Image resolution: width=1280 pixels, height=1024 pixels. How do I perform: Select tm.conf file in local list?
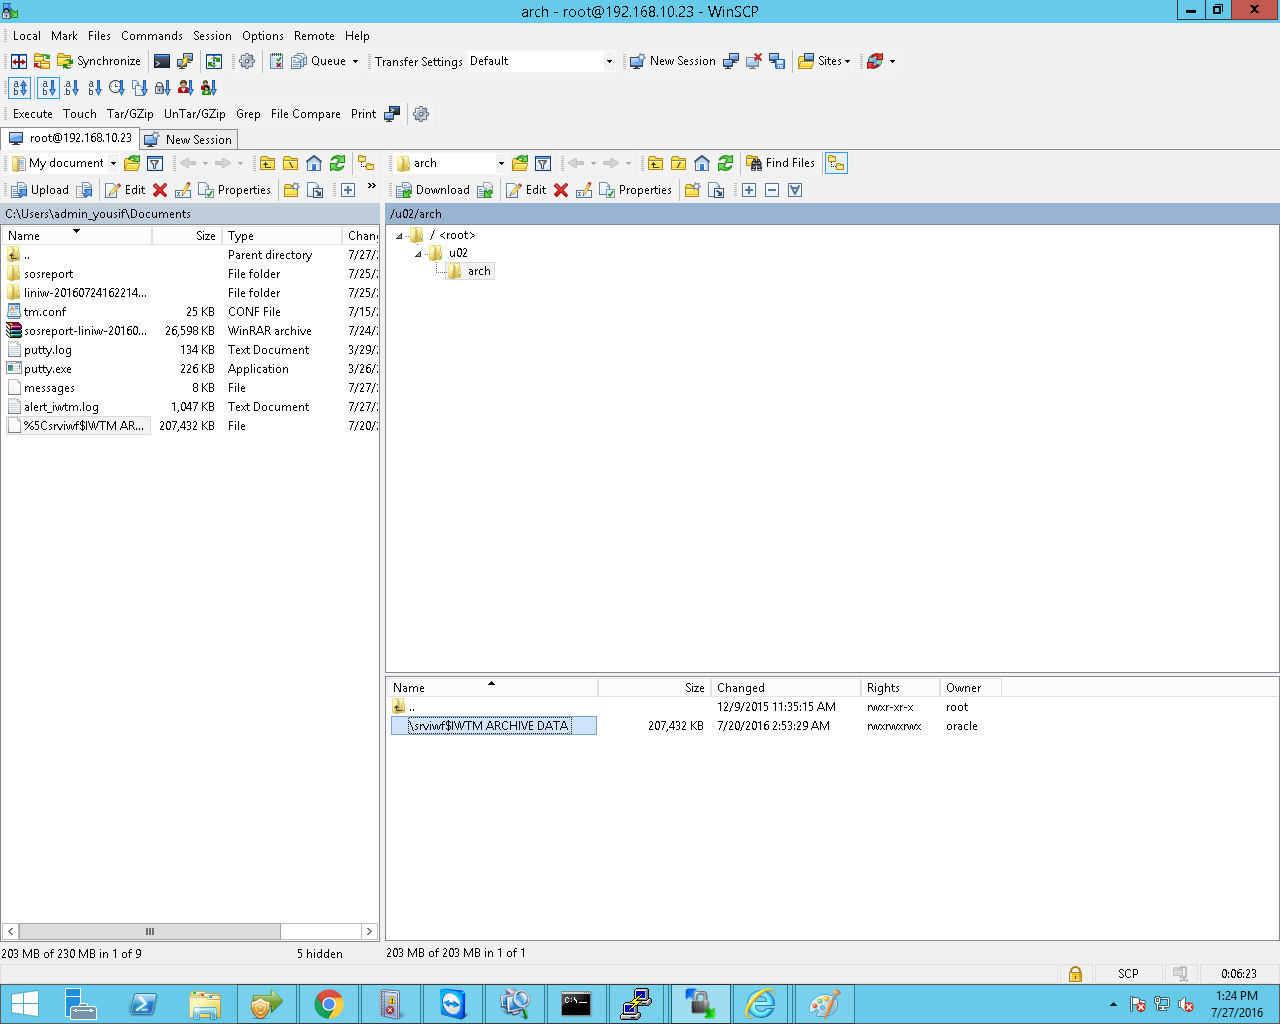pos(45,312)
